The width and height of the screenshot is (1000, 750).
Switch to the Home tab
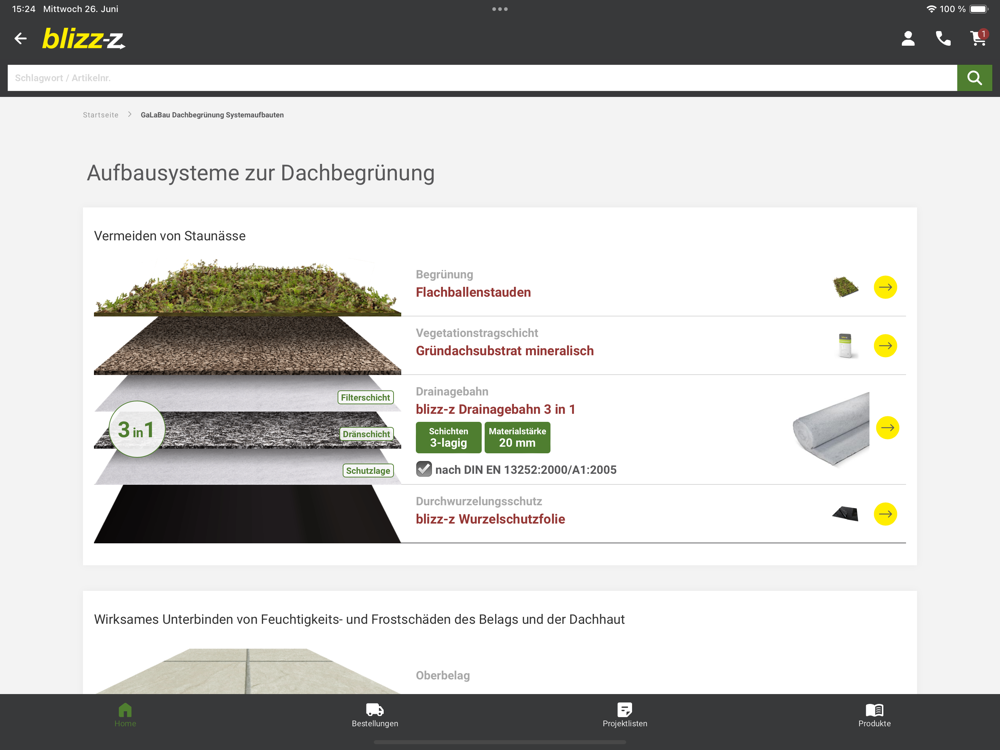pyautogui.click(x=125, y=715)
